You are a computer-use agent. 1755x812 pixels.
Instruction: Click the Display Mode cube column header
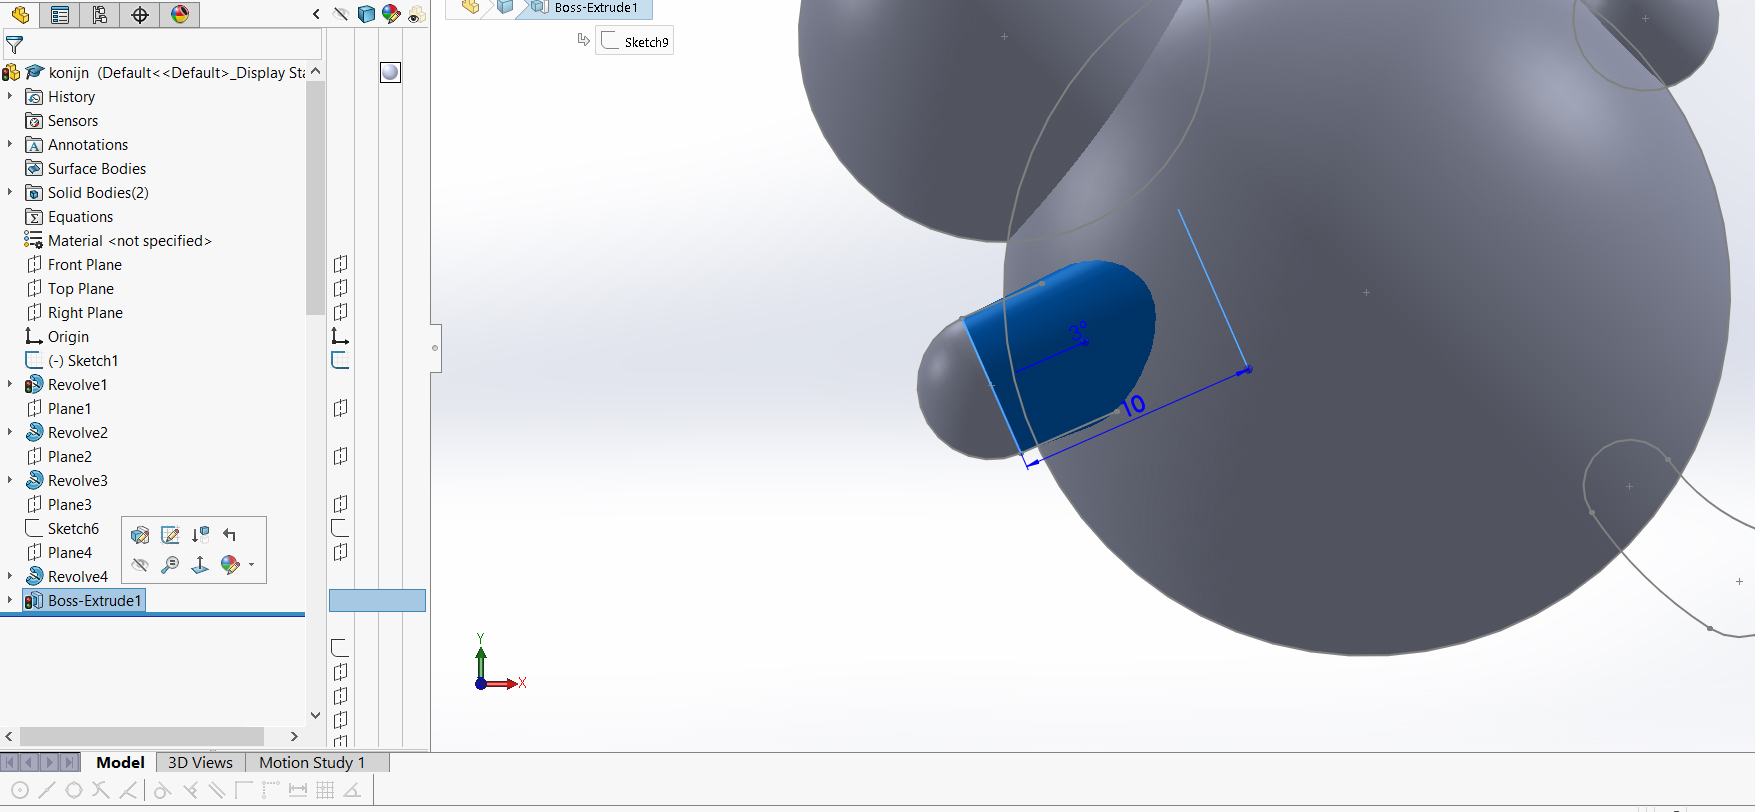coord(366,14)
